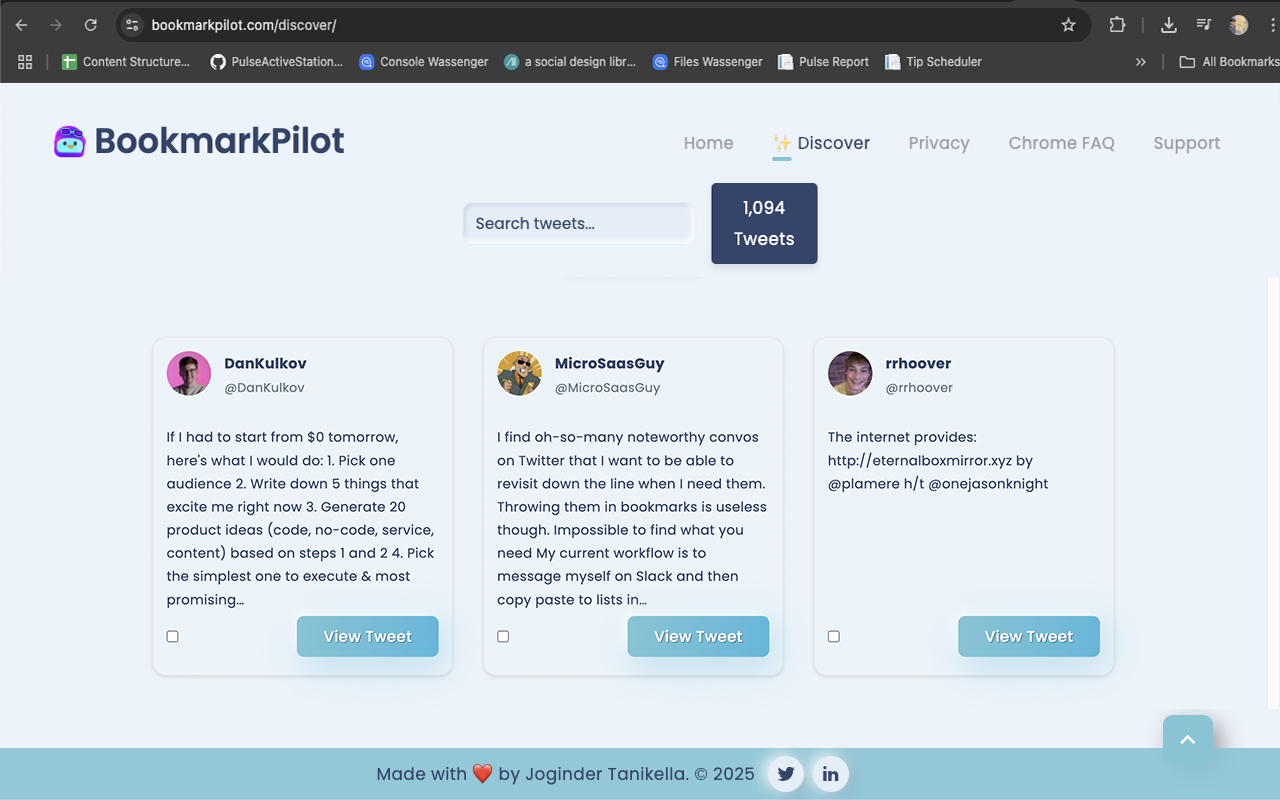Click the BookmarkPilot title text
1280x800 pixels.
pyautogui.click(x=219, y=142)
